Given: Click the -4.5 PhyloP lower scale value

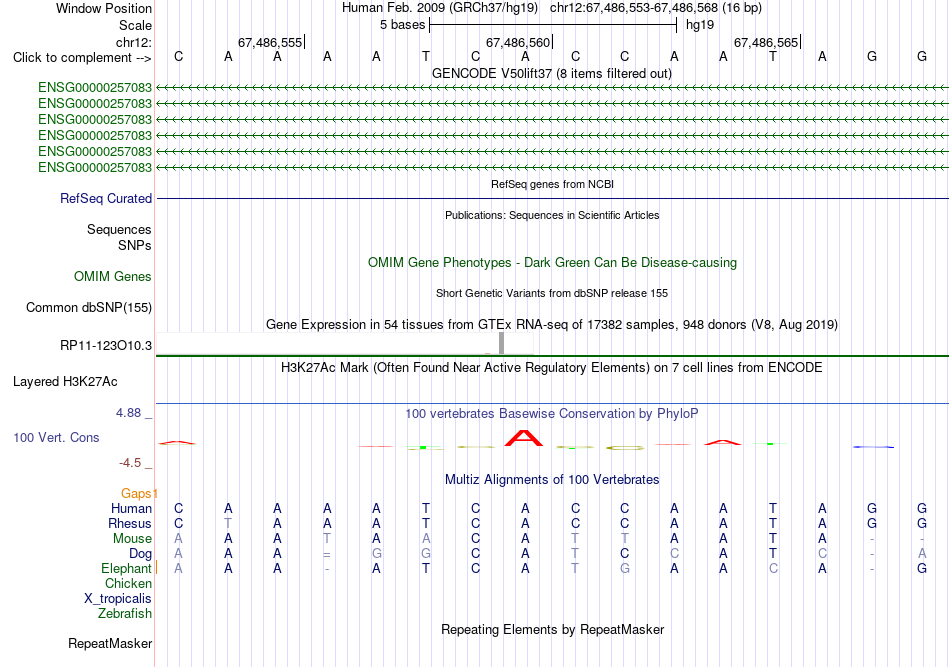Looking at the screenshot, I should [130, 463].
